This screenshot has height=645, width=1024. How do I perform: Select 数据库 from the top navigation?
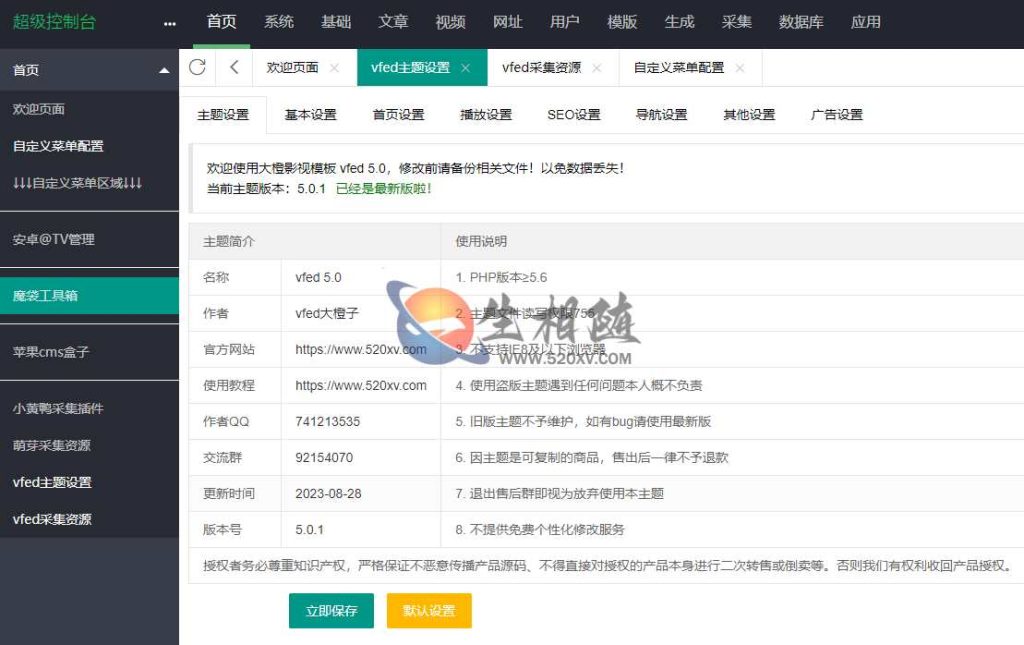[x=801, y=22]
